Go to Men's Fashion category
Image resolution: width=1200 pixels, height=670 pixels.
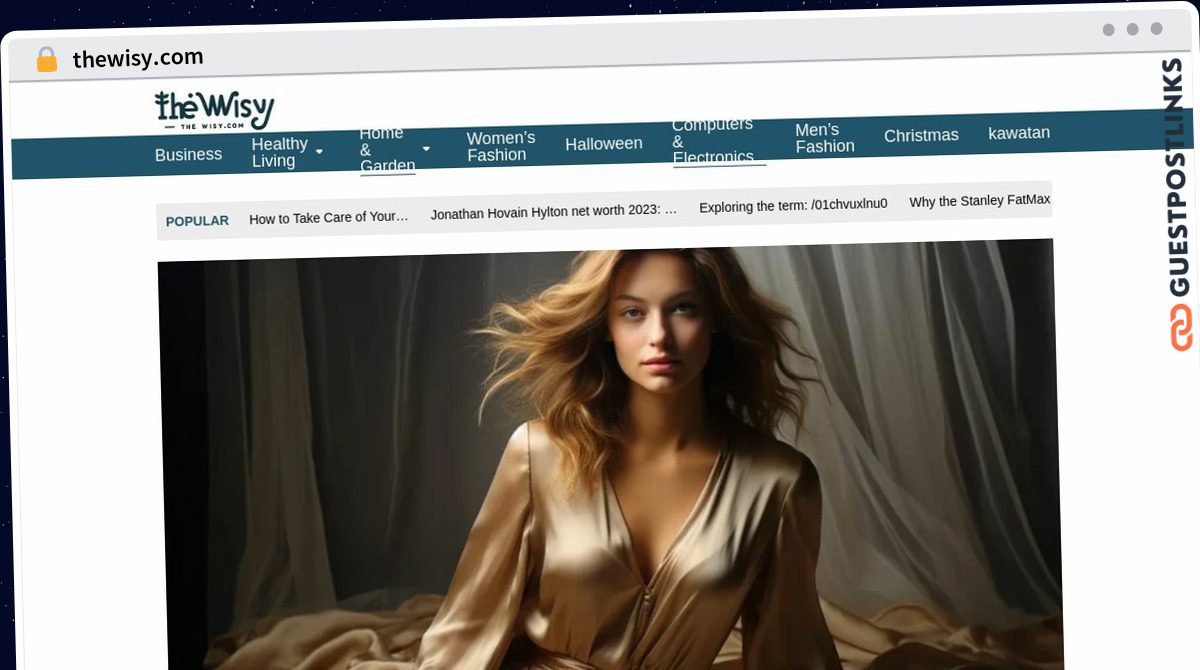coord(825,138)
